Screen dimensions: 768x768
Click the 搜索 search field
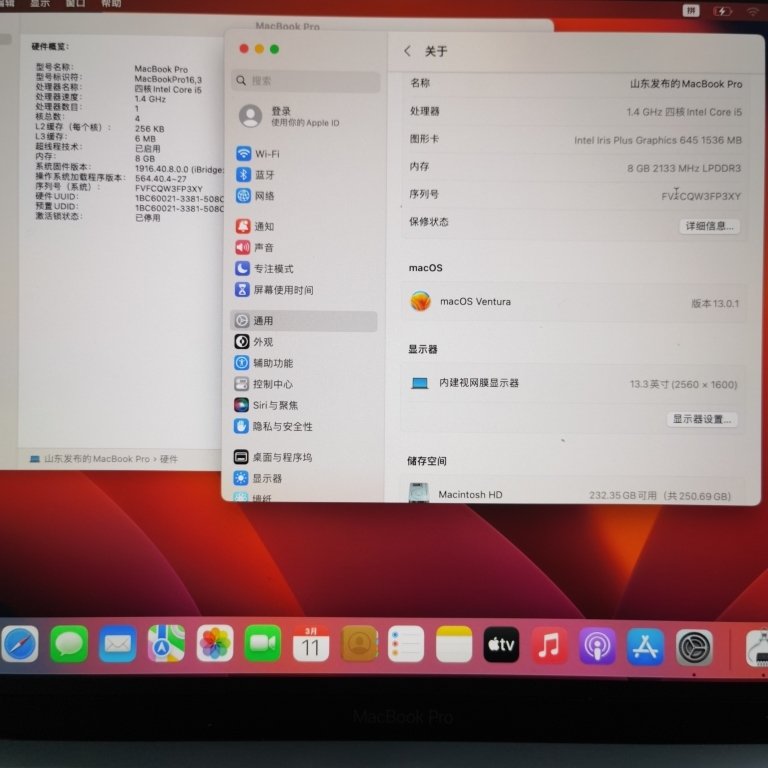(305, 81)
